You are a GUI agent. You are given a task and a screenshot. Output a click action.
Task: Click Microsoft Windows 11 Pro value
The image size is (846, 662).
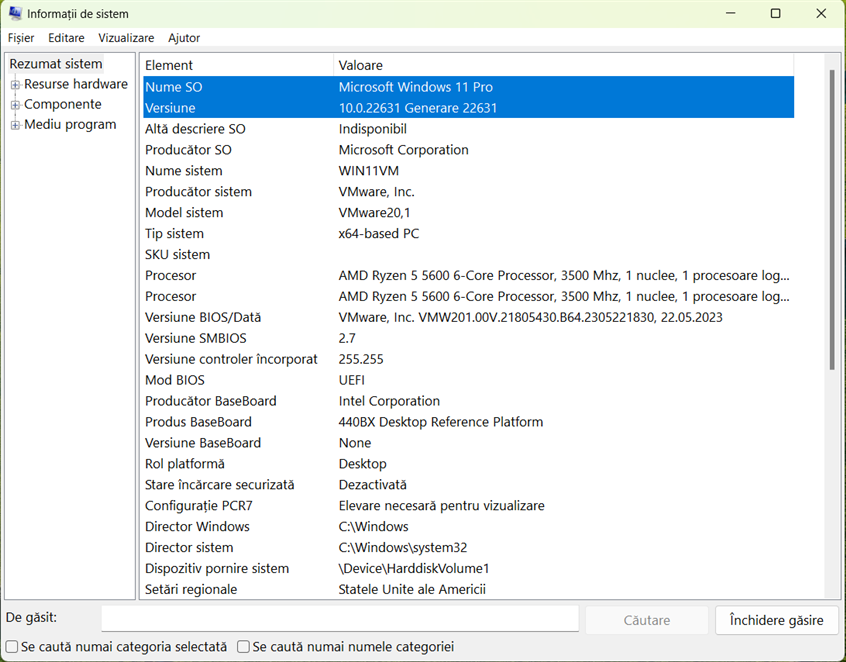tap(415, 87)
